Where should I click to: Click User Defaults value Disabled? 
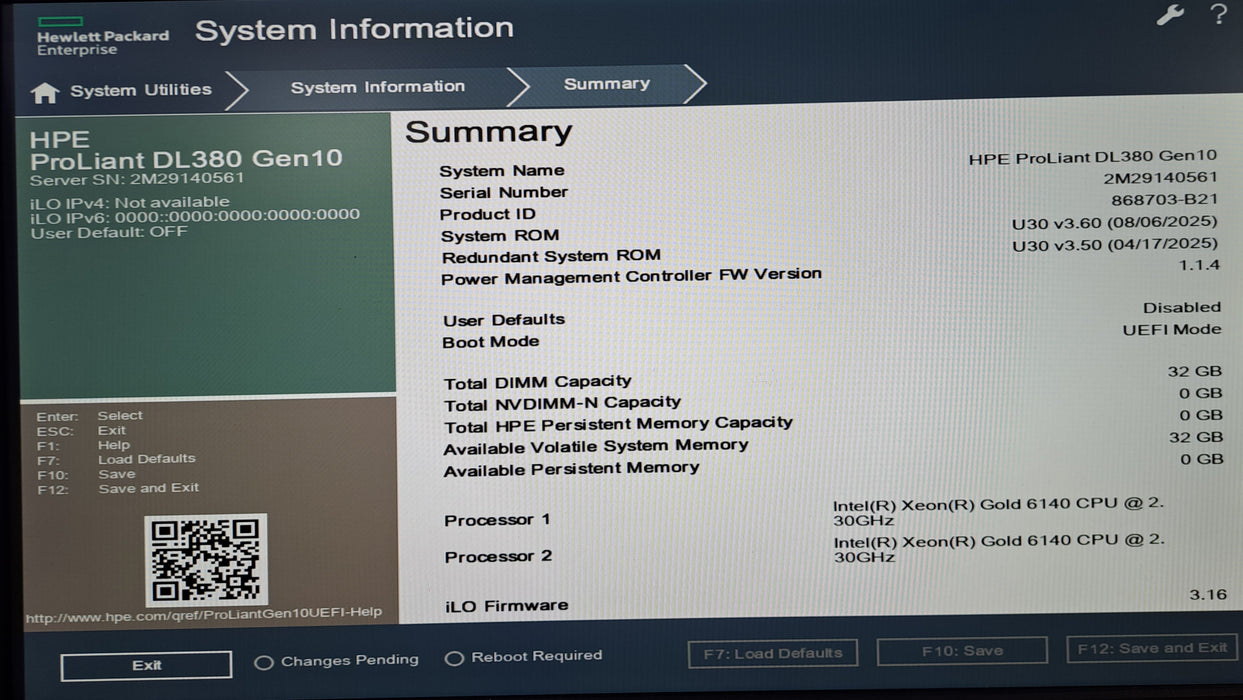tap(1182, 308)
